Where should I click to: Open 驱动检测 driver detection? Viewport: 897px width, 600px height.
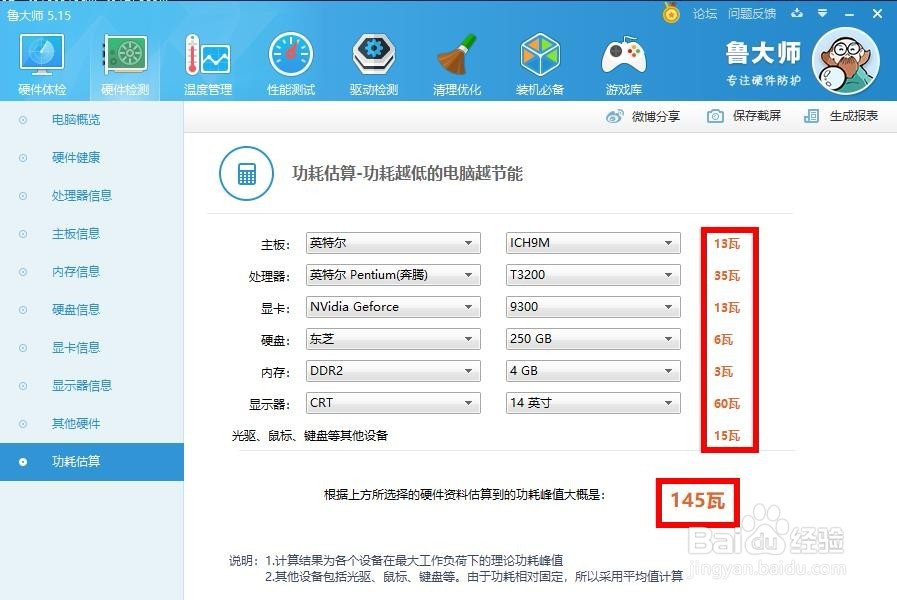[373, 60]
